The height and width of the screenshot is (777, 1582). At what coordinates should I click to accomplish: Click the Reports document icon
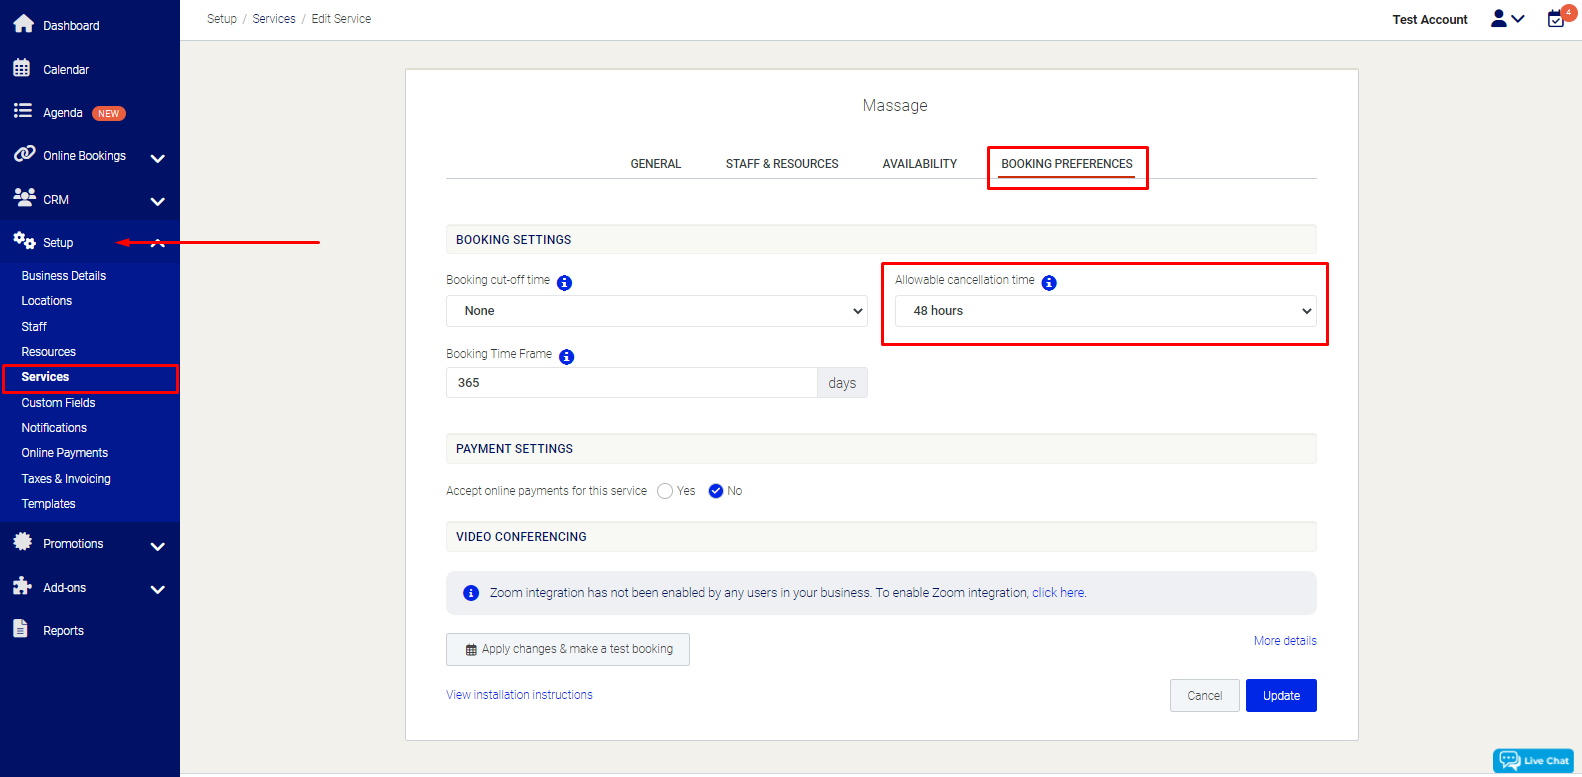(21, 629)
